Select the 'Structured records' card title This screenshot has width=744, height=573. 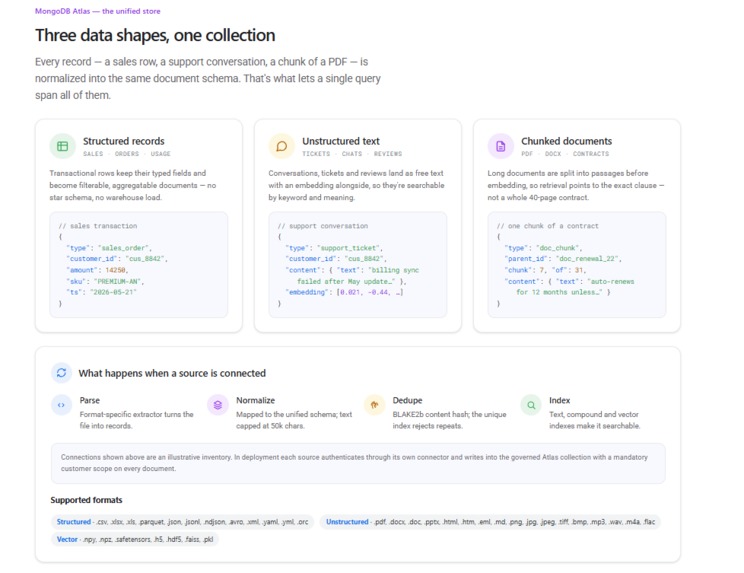123,141
